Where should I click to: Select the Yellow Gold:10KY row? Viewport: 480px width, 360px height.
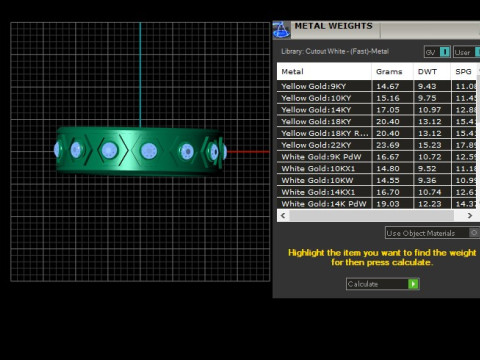point(377,98)
